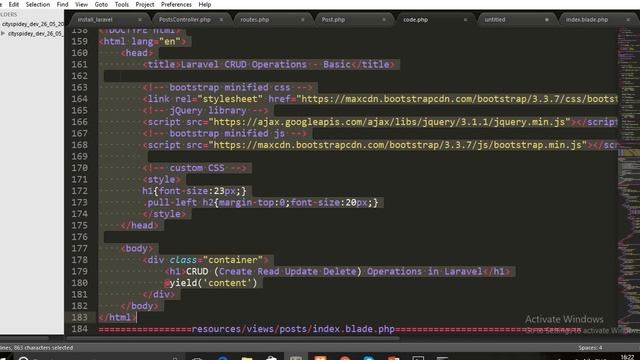The height and width of the screenshot is (360, 640).
Task: Open the Spaces: 4 indentation setting
Action: coord(590,348)
